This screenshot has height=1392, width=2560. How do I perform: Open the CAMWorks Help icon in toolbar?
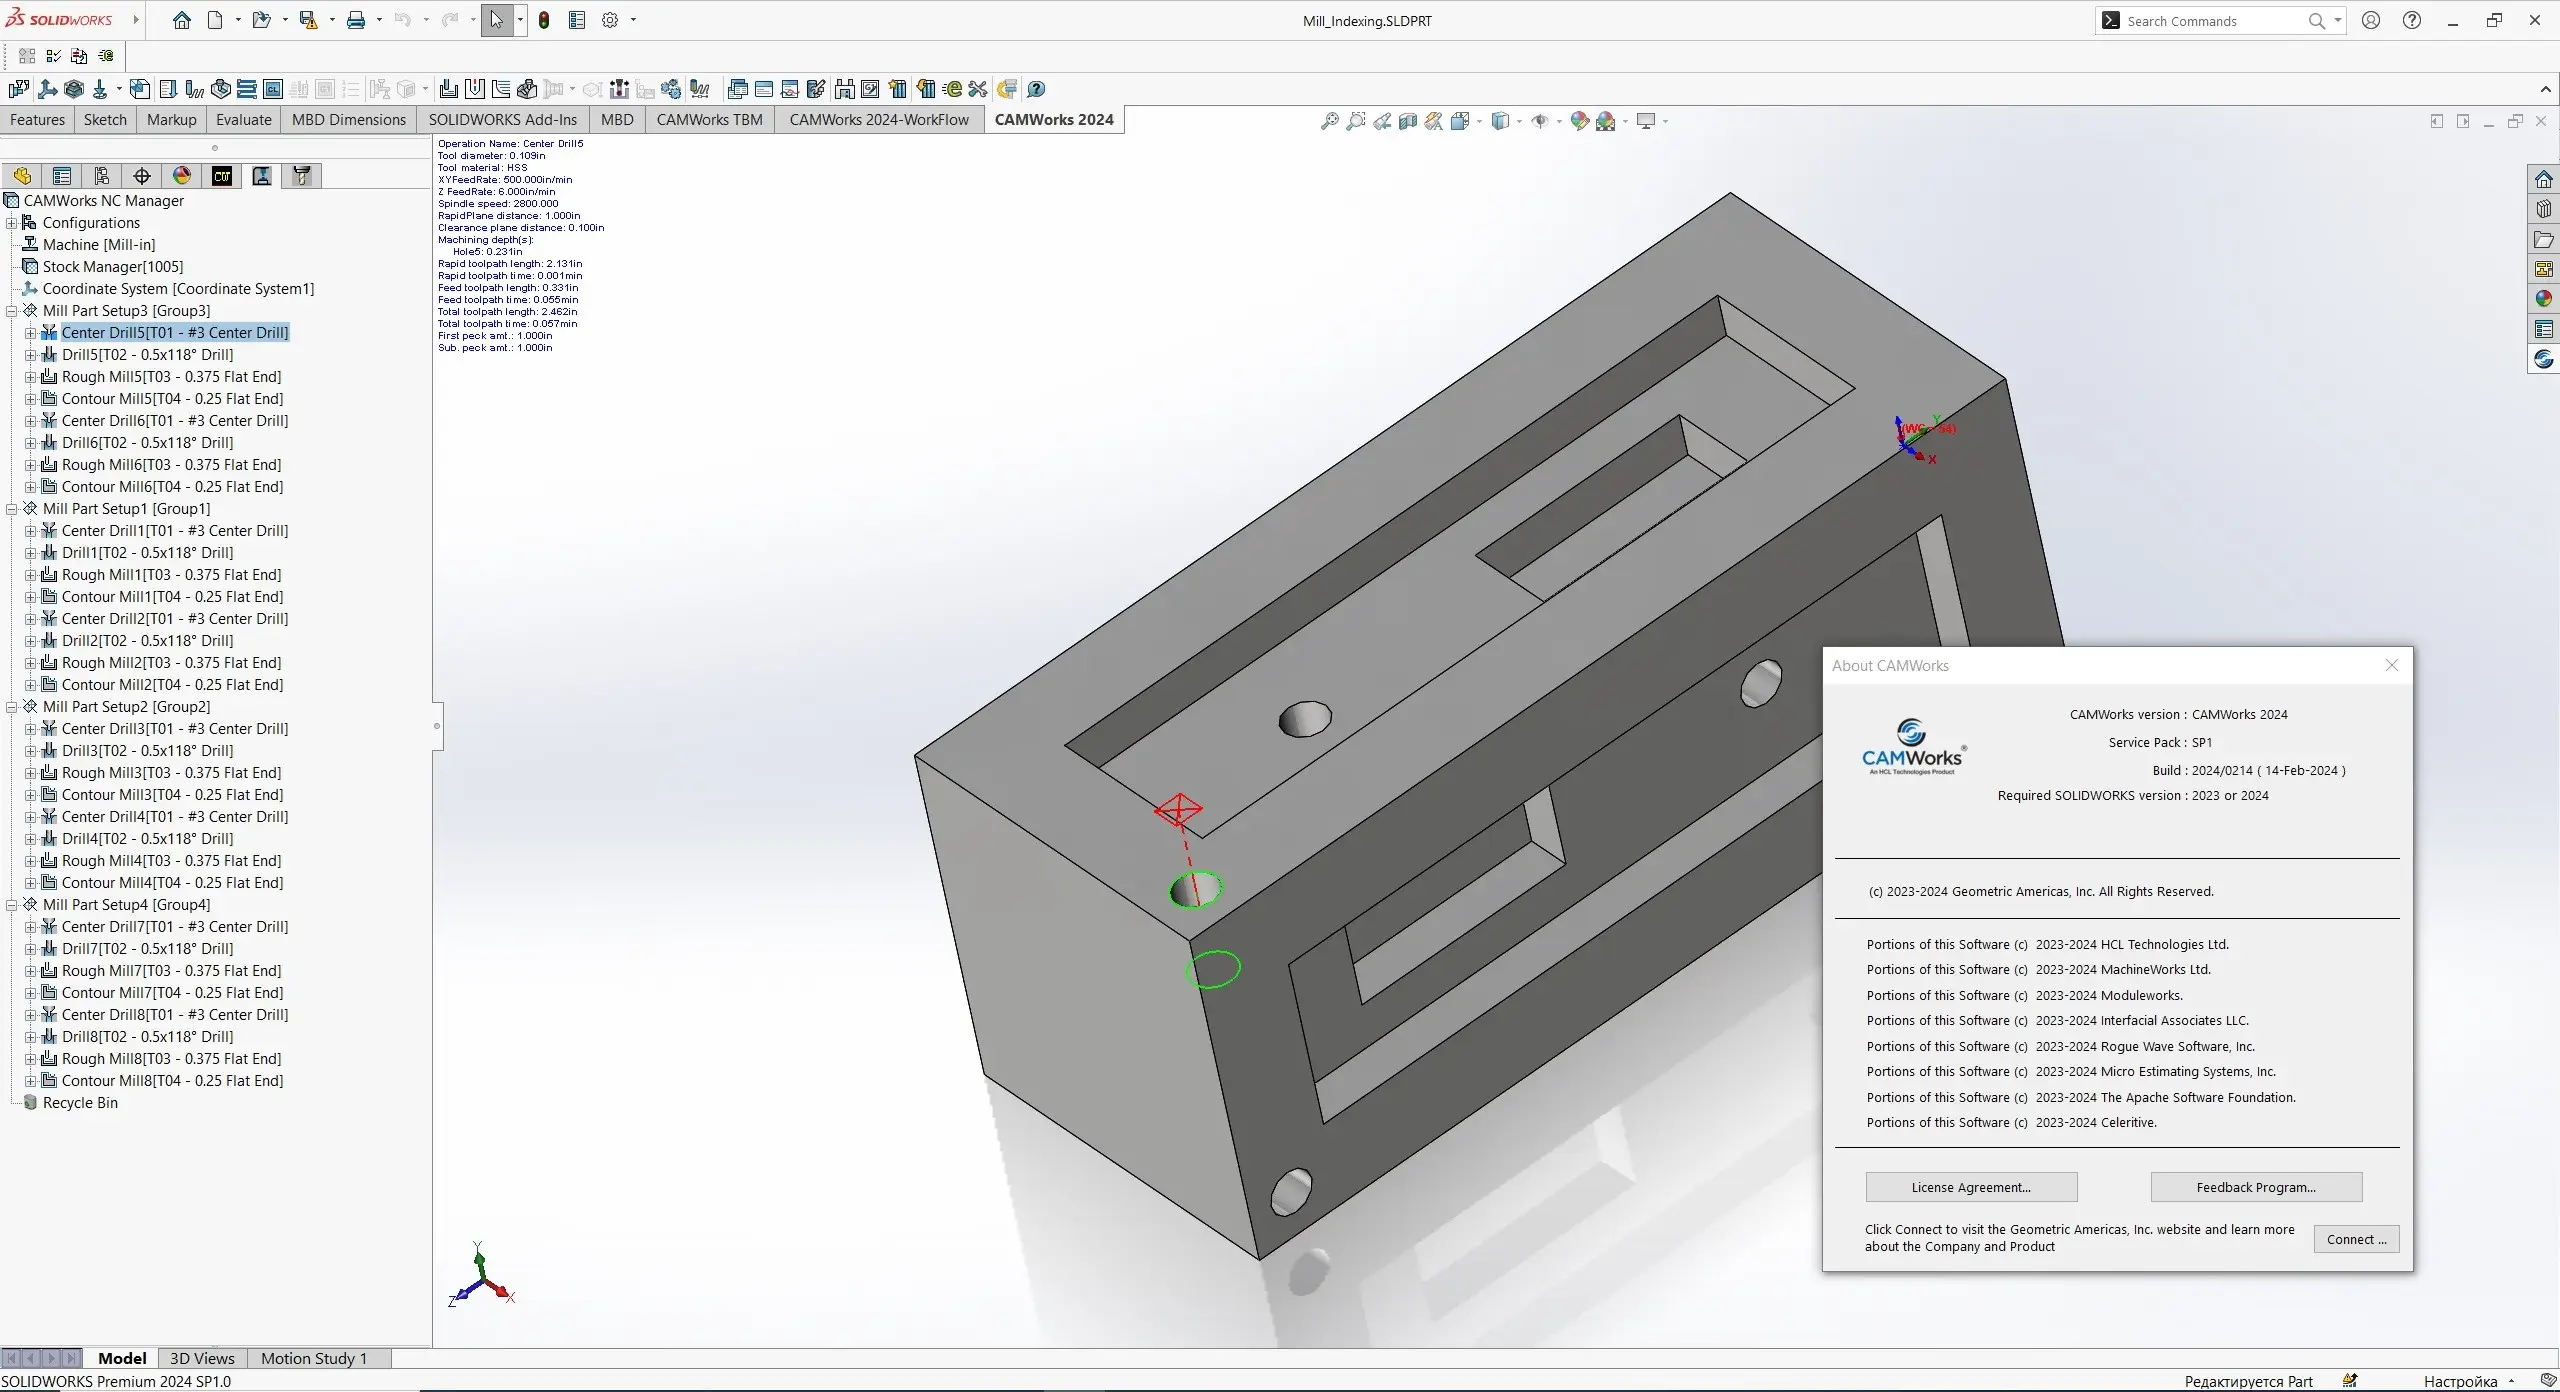1036,89
